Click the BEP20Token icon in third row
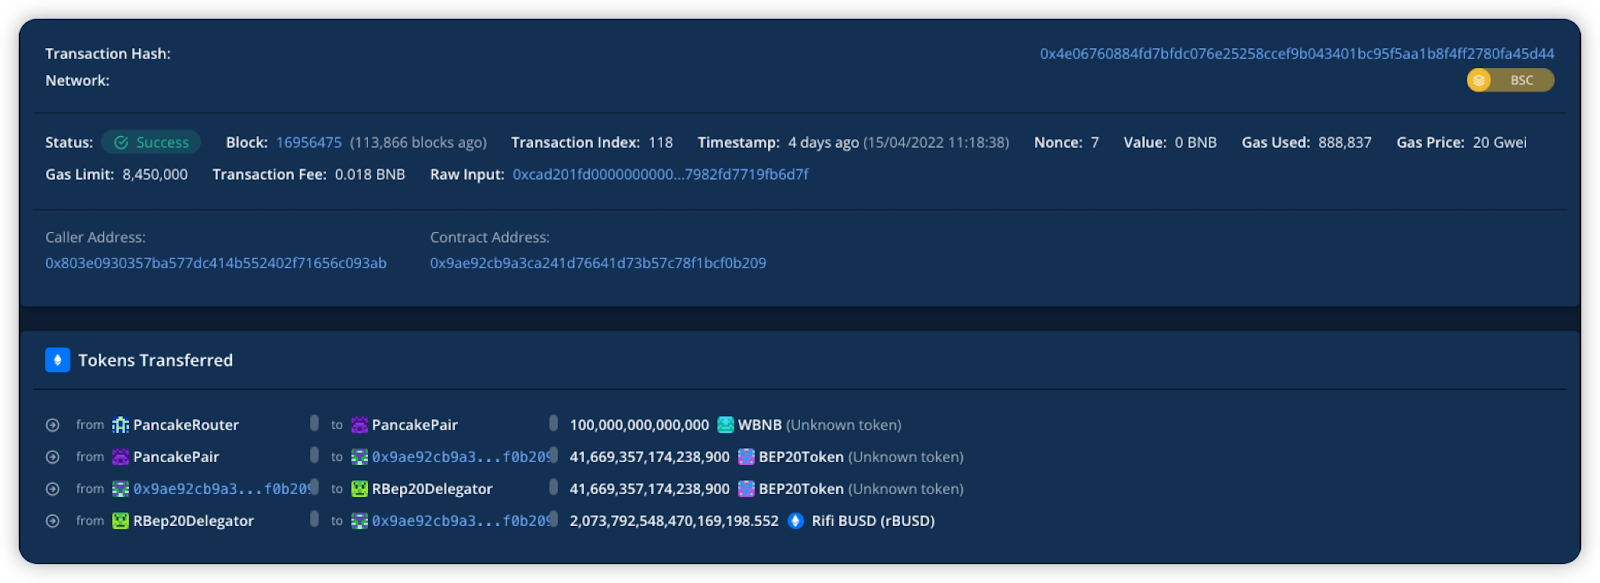This screenshot has width=1600, height=583. (746, 489)
